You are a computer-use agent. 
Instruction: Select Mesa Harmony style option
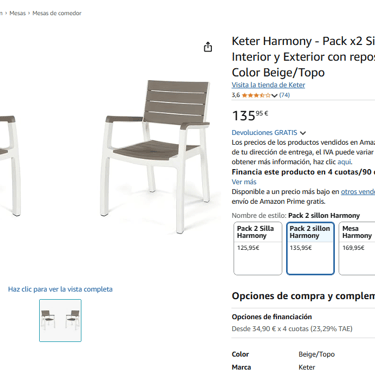(x=357, y=248)
